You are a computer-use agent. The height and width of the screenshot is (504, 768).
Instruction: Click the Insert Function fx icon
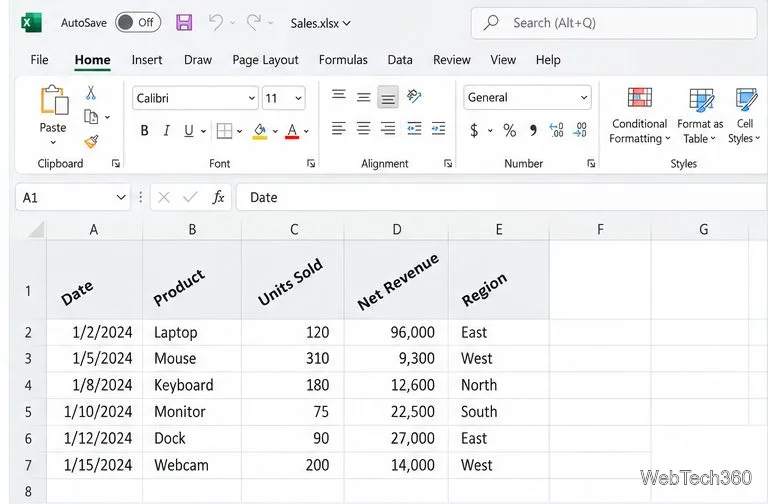[218, 197]
